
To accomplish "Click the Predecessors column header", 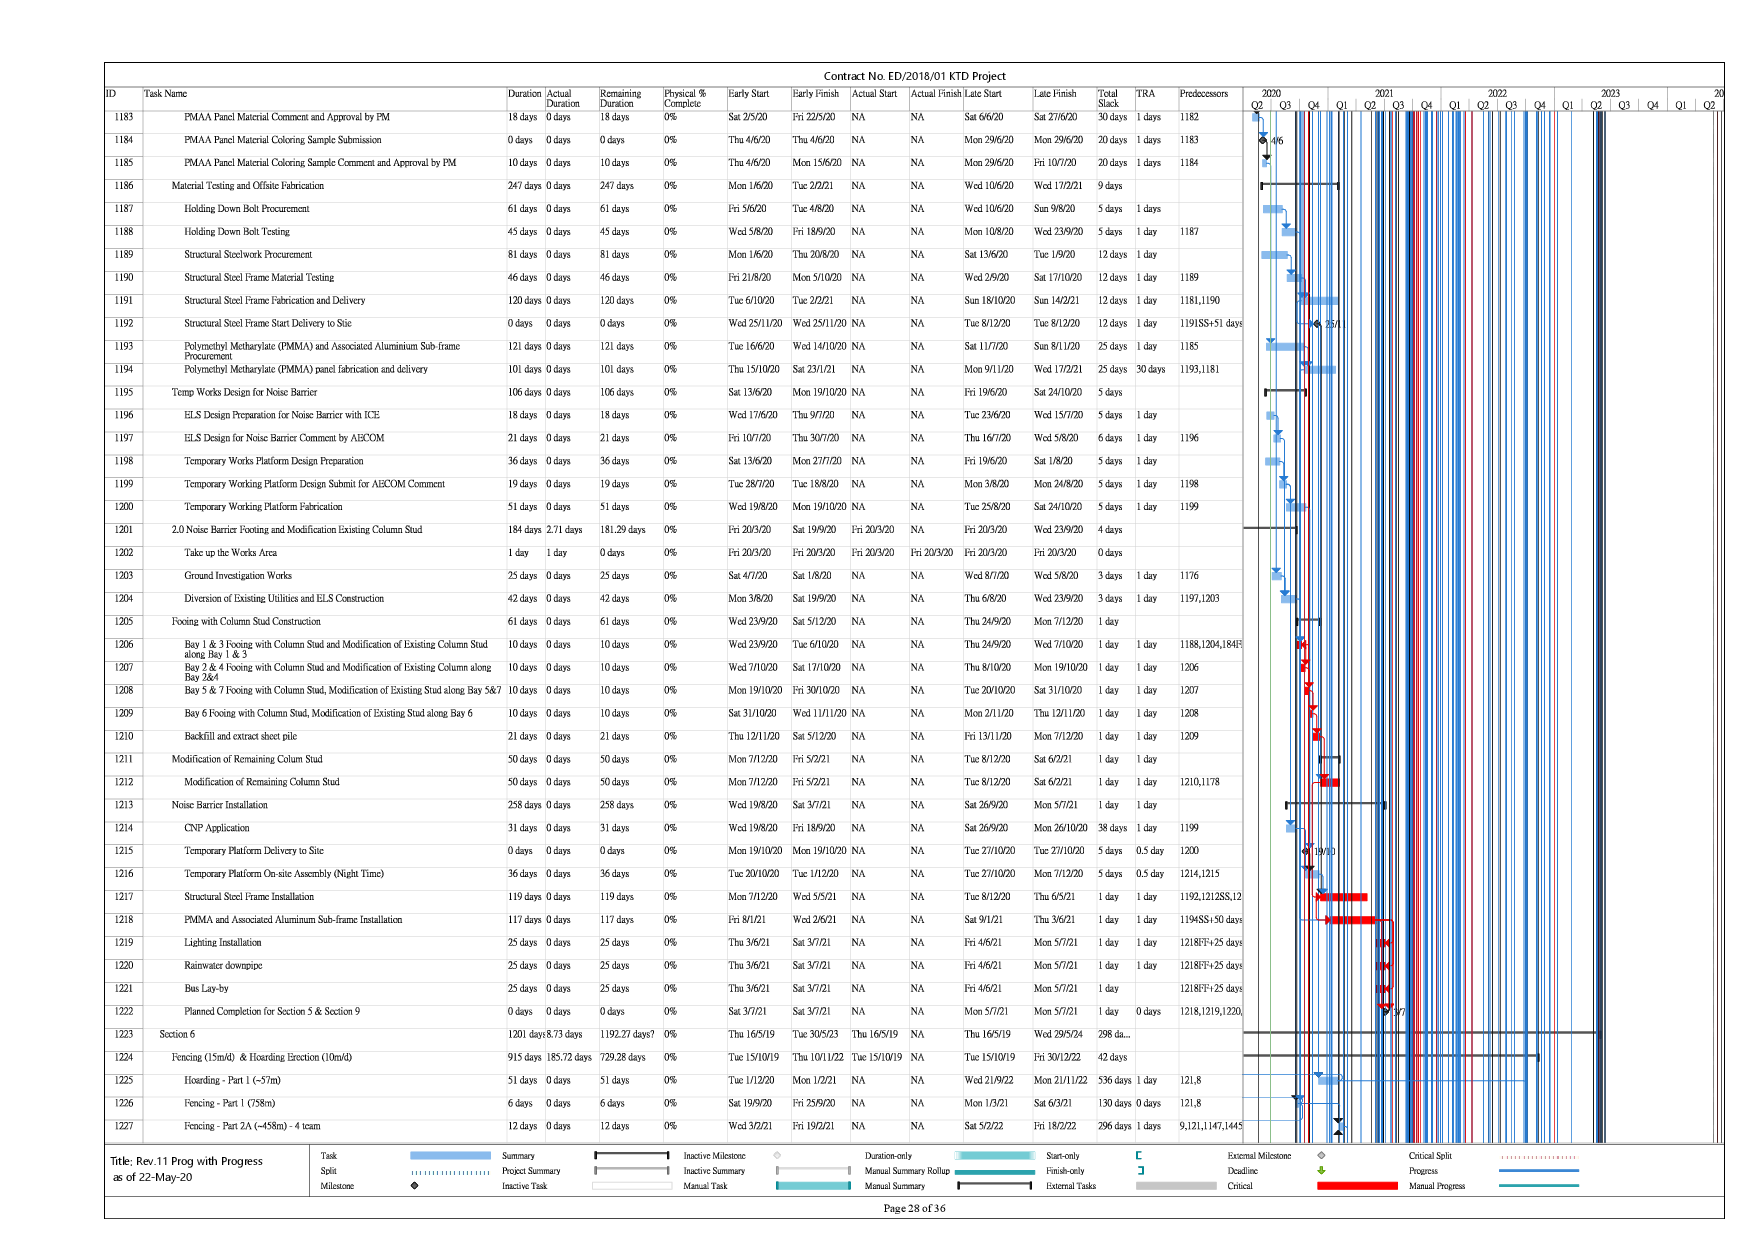I will (1203, 94).
